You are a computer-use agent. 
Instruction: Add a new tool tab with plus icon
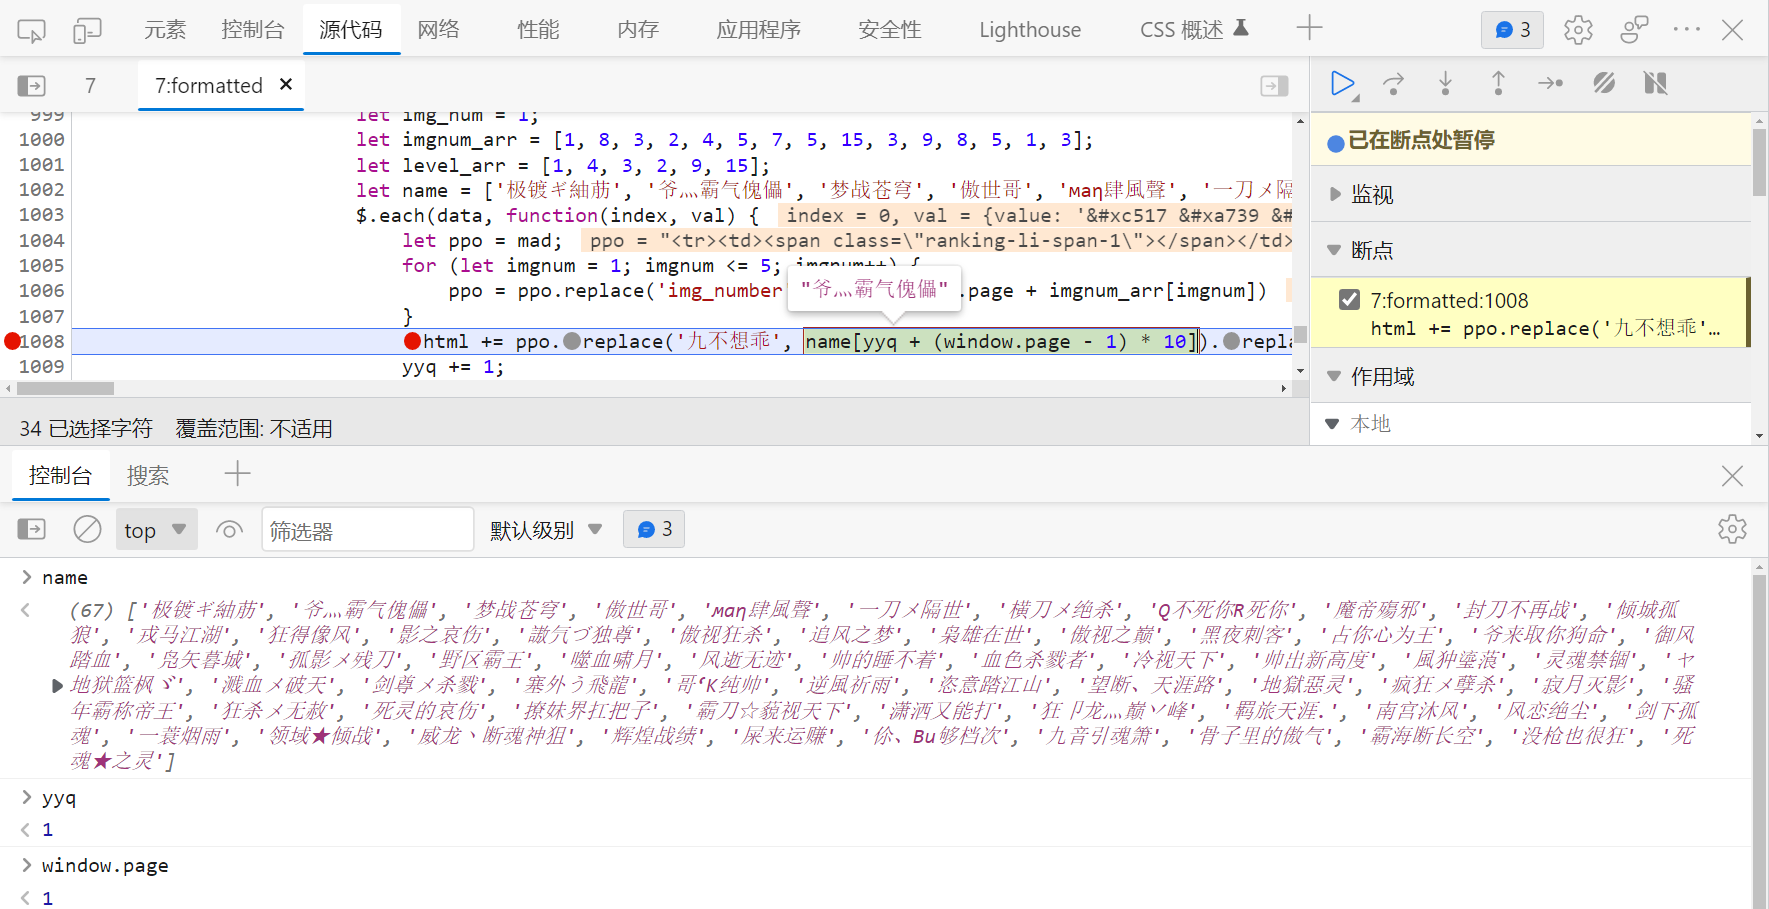(1309, 28)
